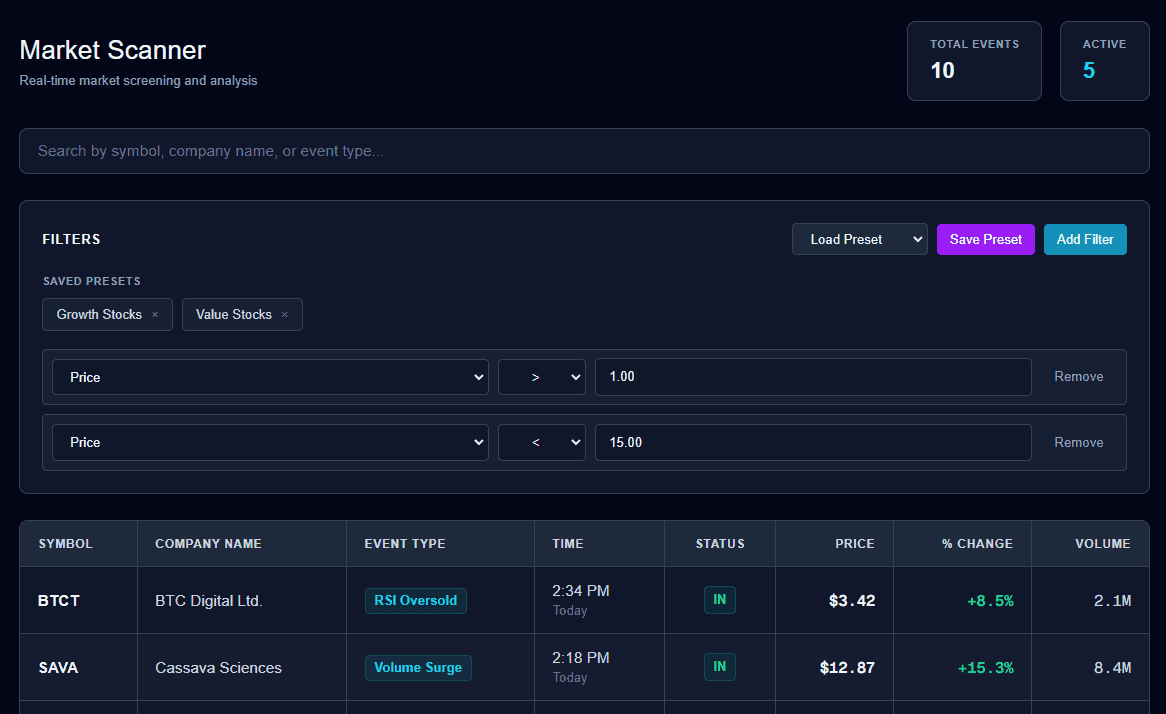This screenshot has height=714, width=1166.
Task: Click the Add Filter button
Action: (1085, 239)
